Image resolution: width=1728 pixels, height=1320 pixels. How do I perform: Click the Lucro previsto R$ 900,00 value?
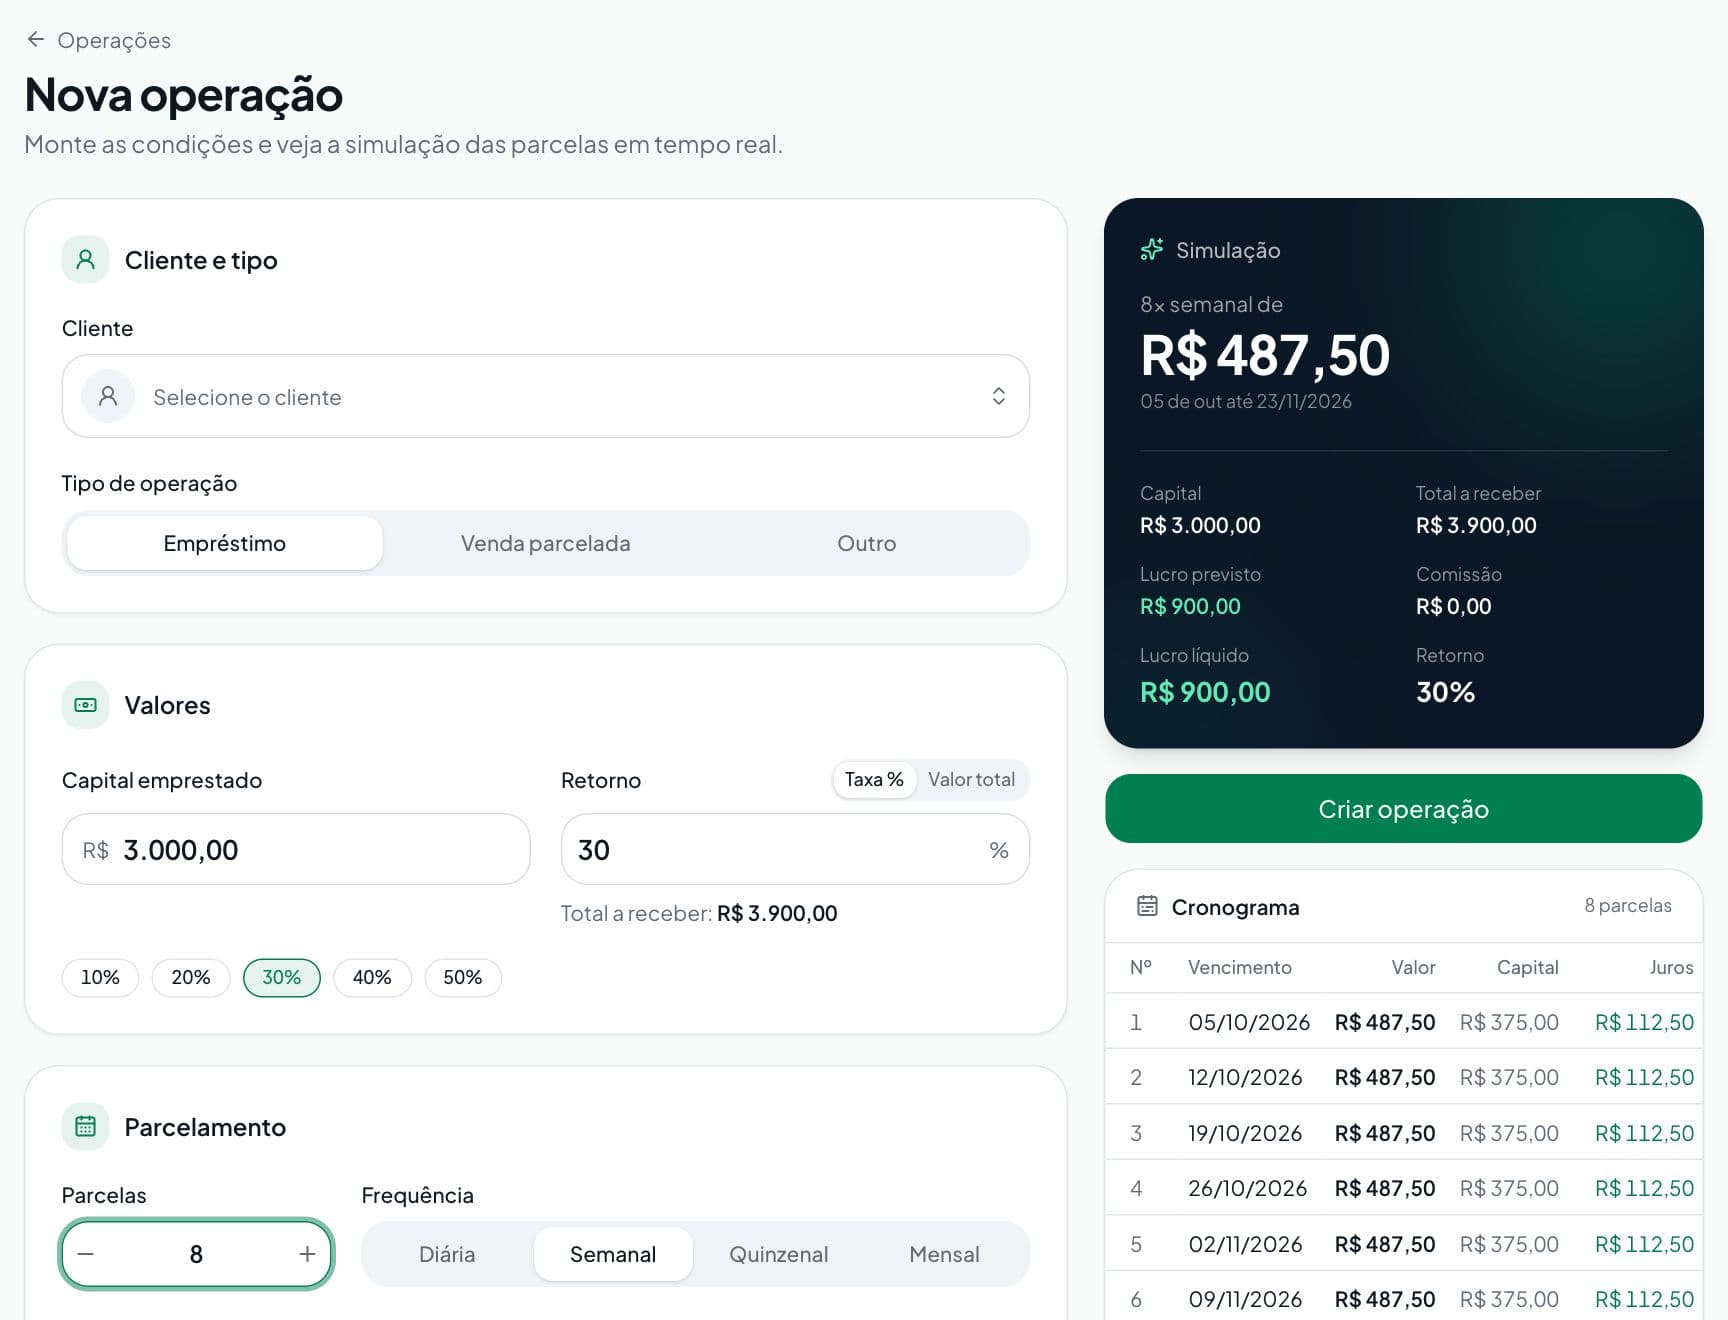[x=1190, y=606]
